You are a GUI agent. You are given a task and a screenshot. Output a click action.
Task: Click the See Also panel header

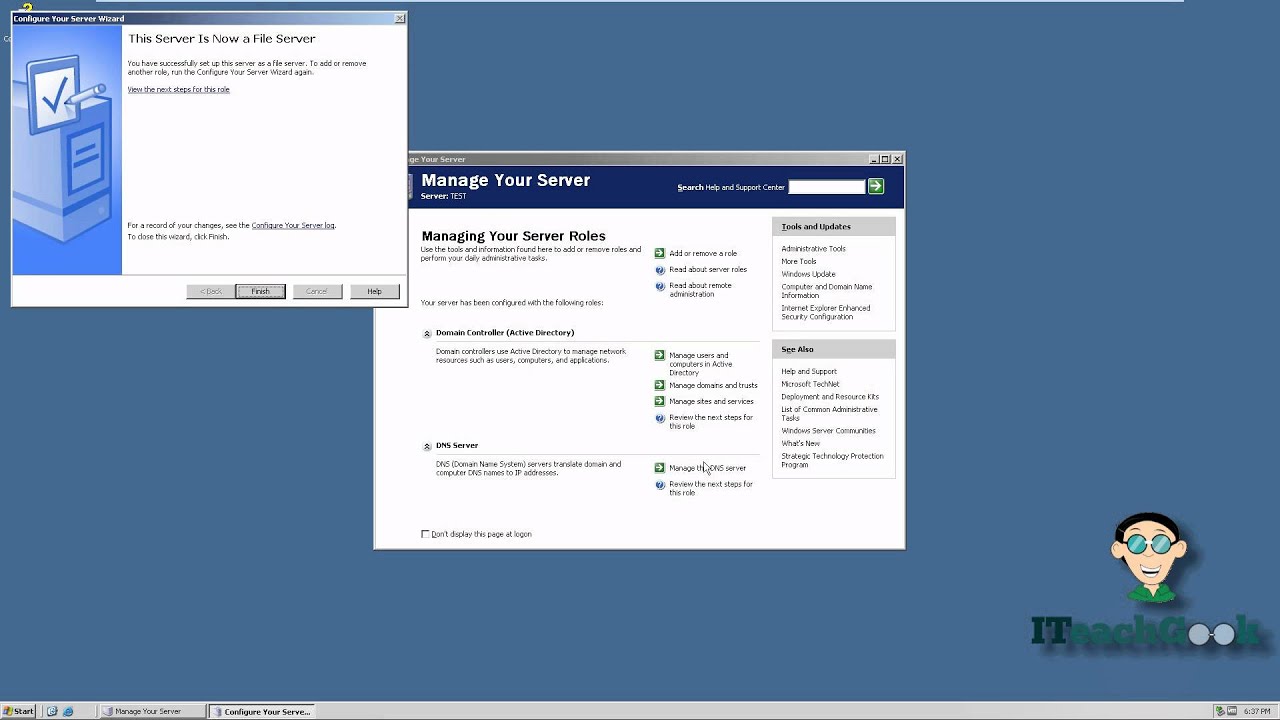[833, 349]
